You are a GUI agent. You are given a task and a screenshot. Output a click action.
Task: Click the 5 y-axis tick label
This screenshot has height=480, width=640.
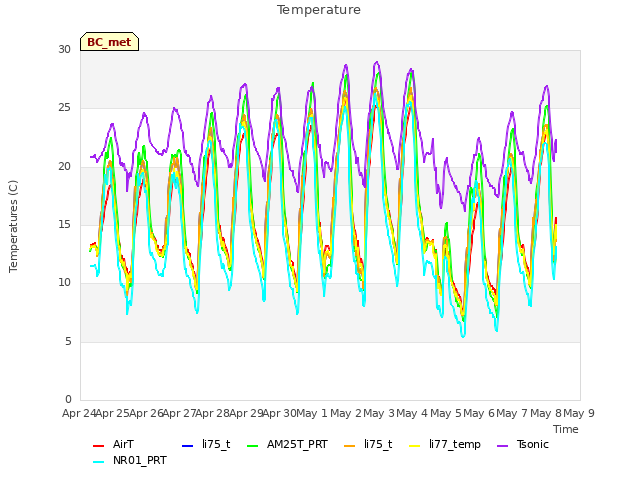[68, 342]
